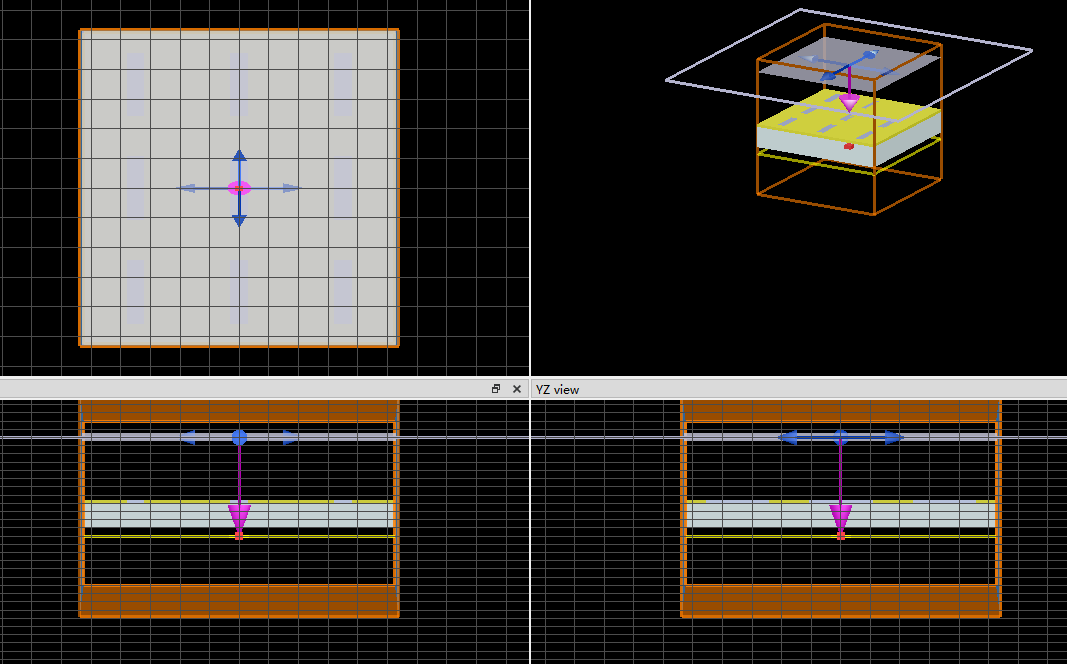Click the downward blue polarization arrowhead in XY view
Screen dimensions: 1067x664
(239, 220)
